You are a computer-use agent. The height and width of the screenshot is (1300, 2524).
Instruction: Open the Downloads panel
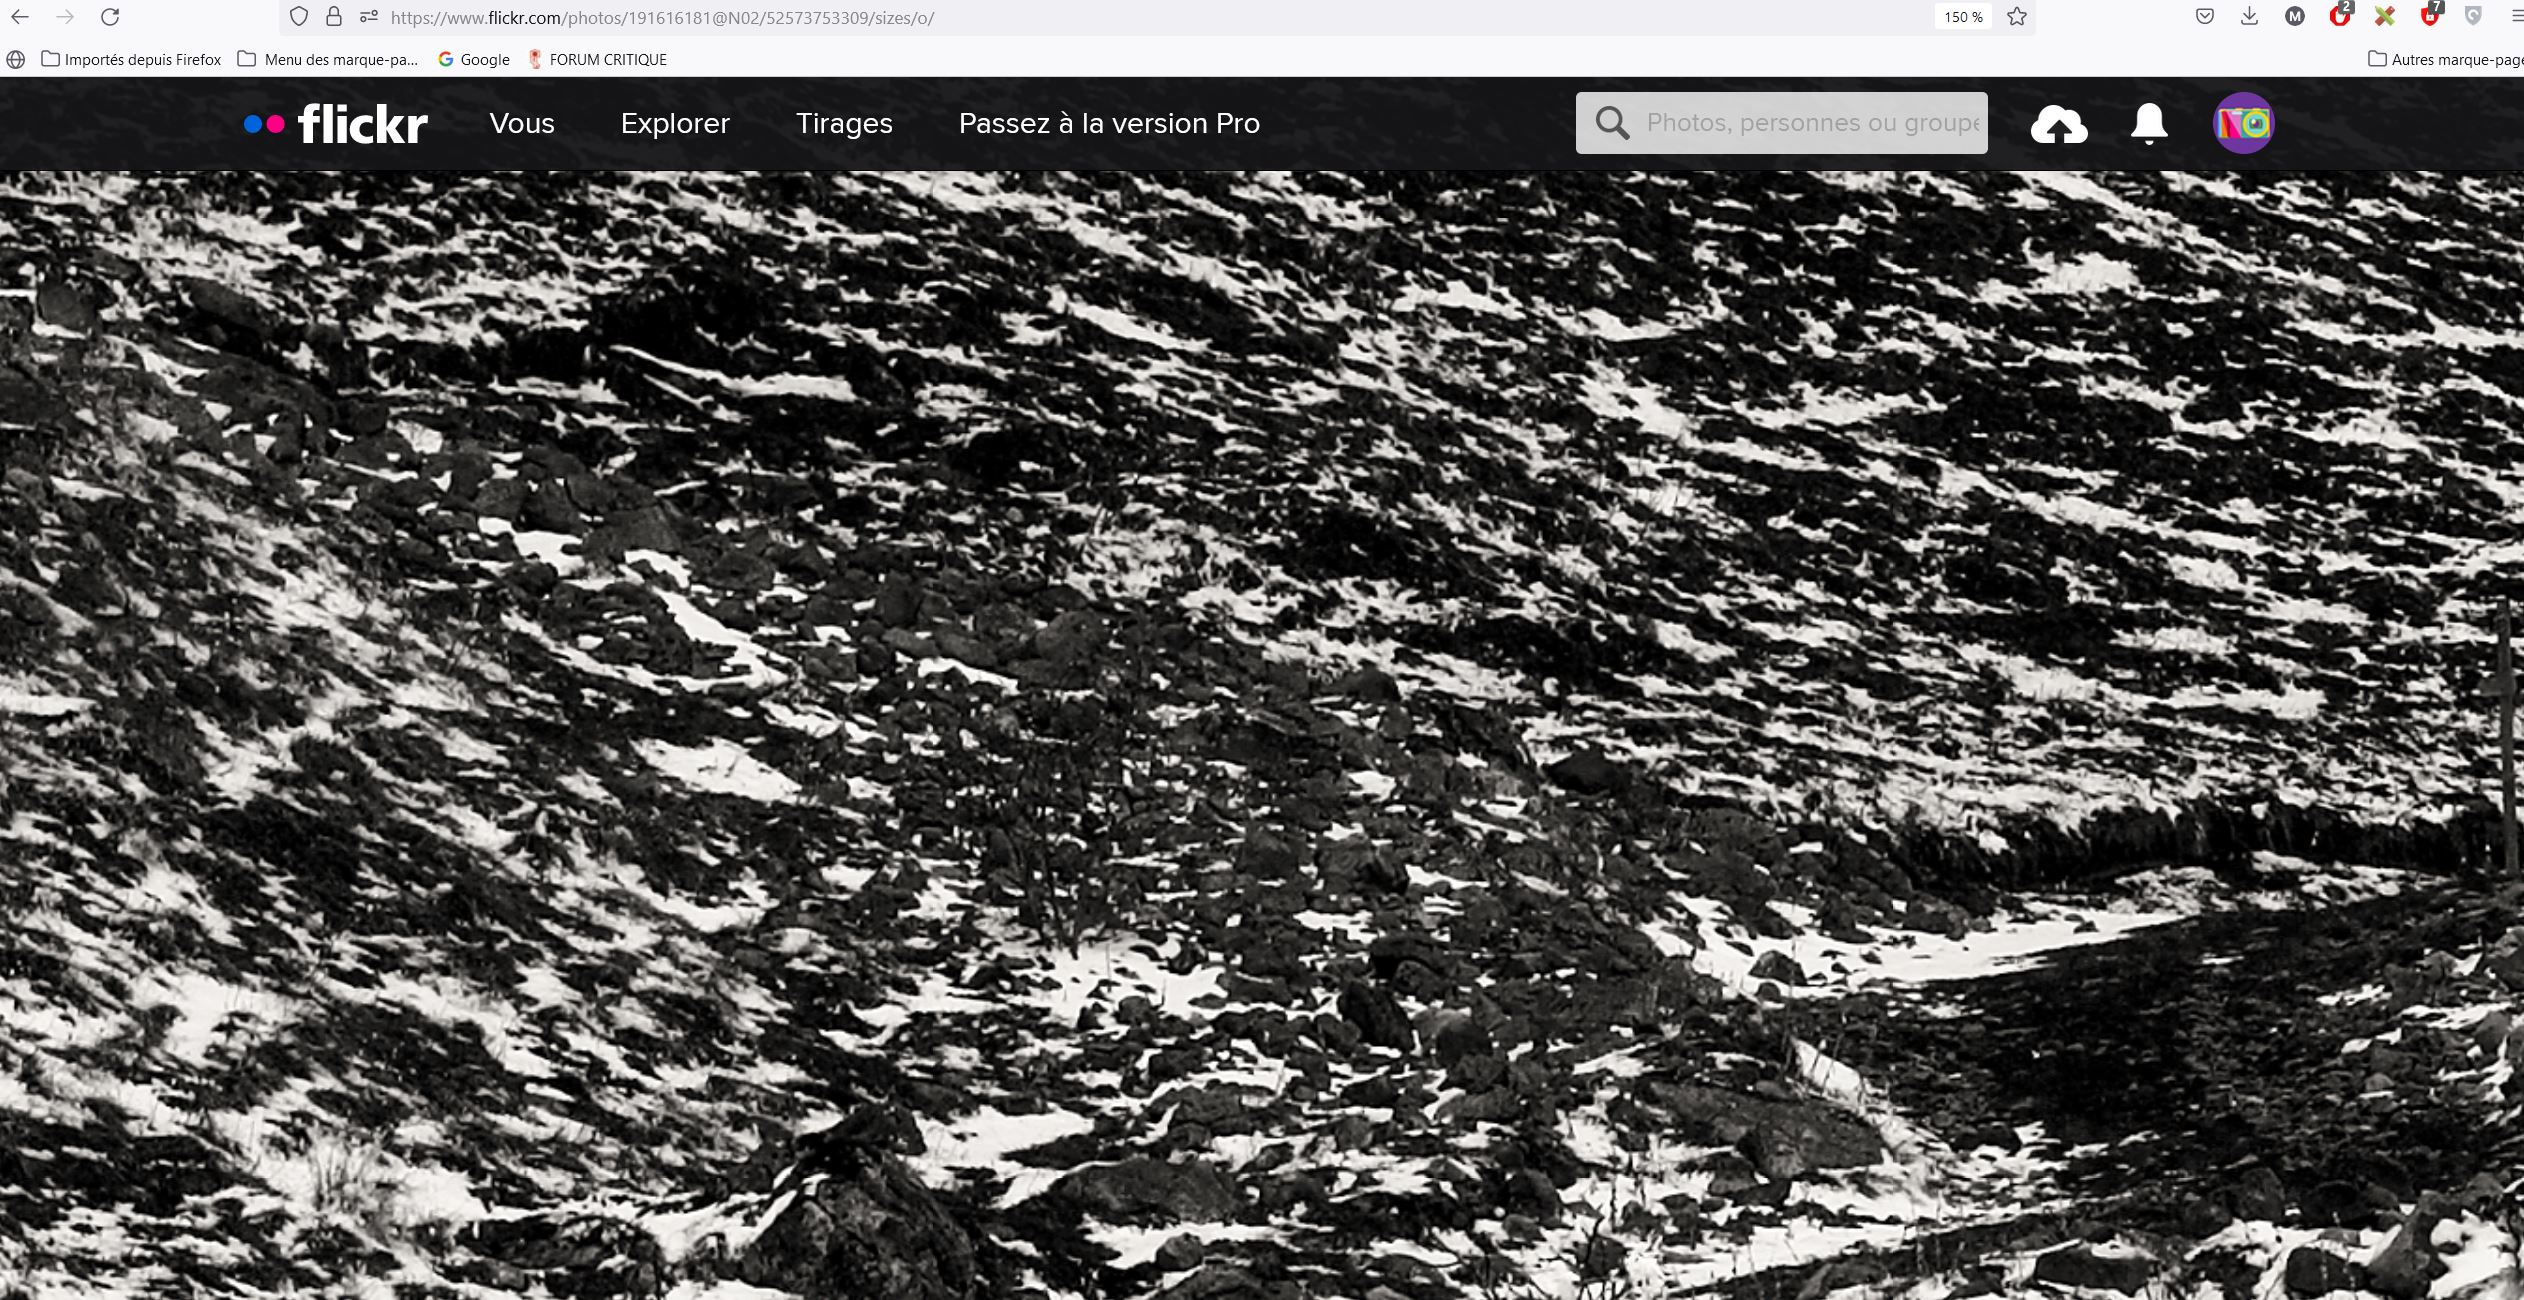click(x=2249, y=17)
